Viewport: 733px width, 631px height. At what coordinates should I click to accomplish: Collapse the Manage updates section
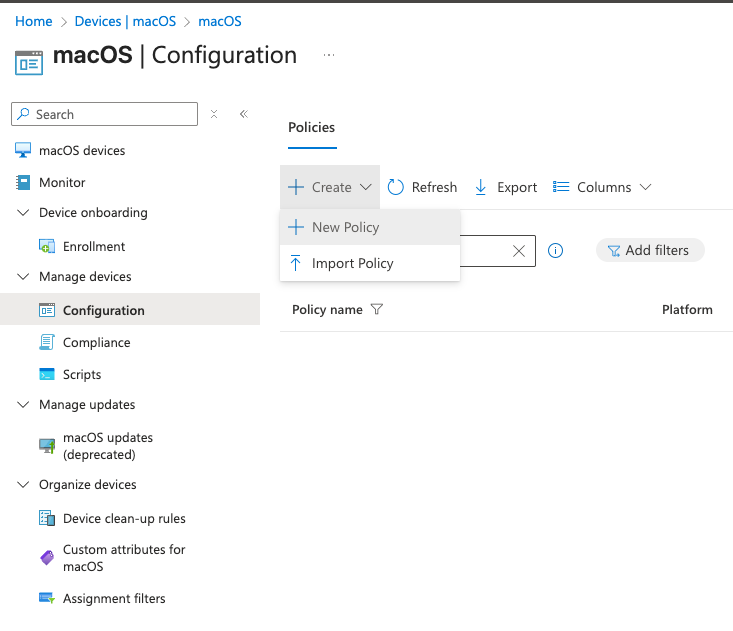tap(24, 405)
